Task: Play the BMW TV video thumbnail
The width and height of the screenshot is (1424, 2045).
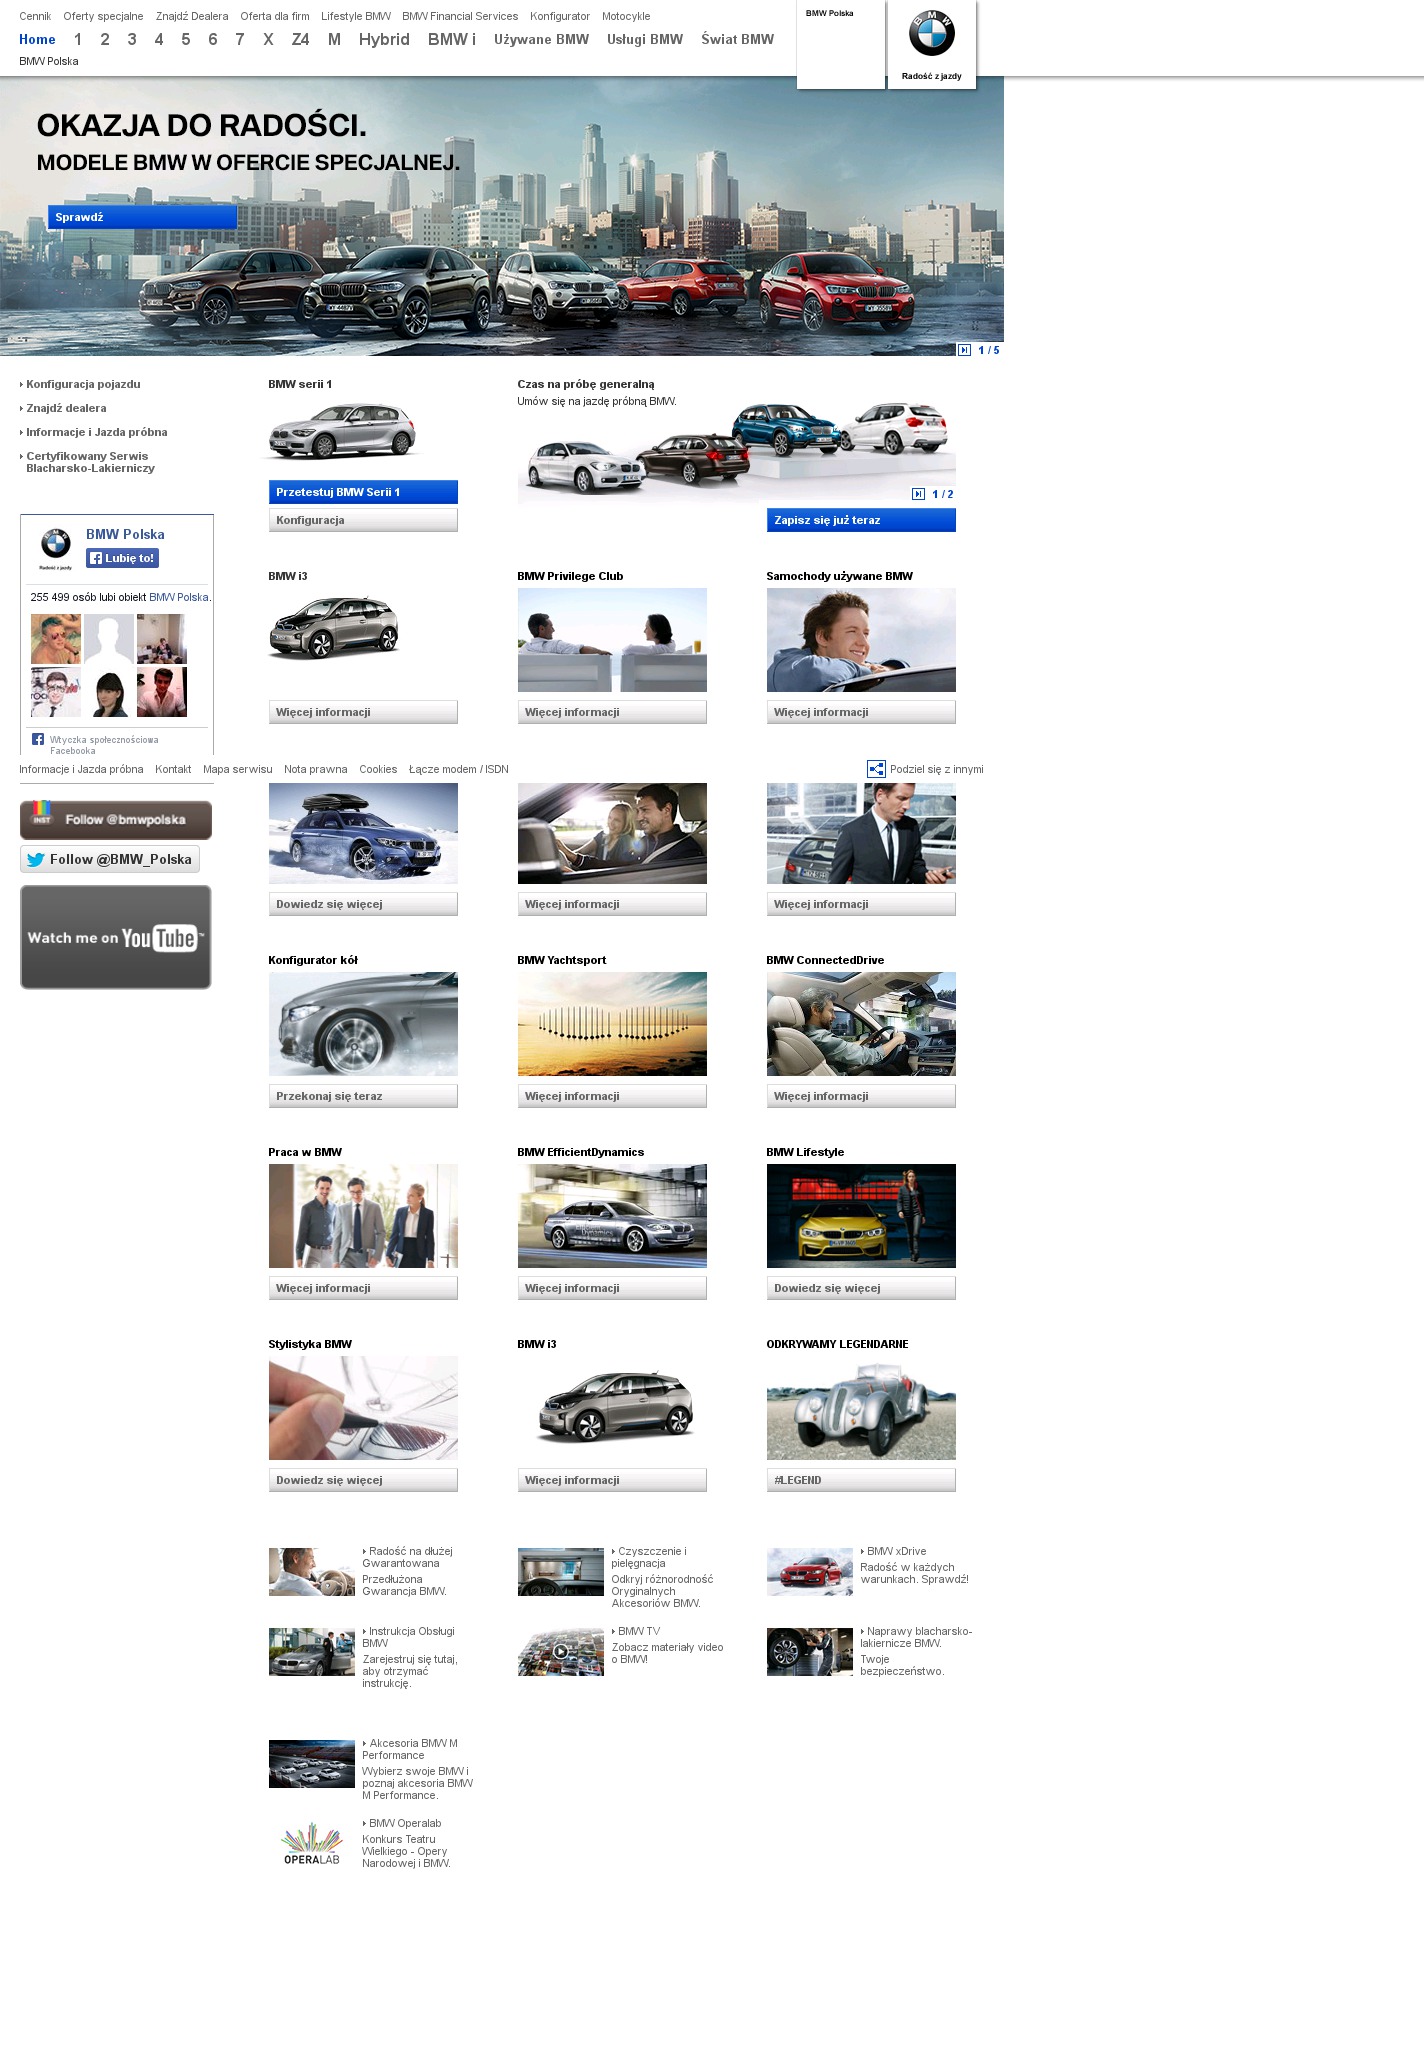Action: pos(560,1652)
